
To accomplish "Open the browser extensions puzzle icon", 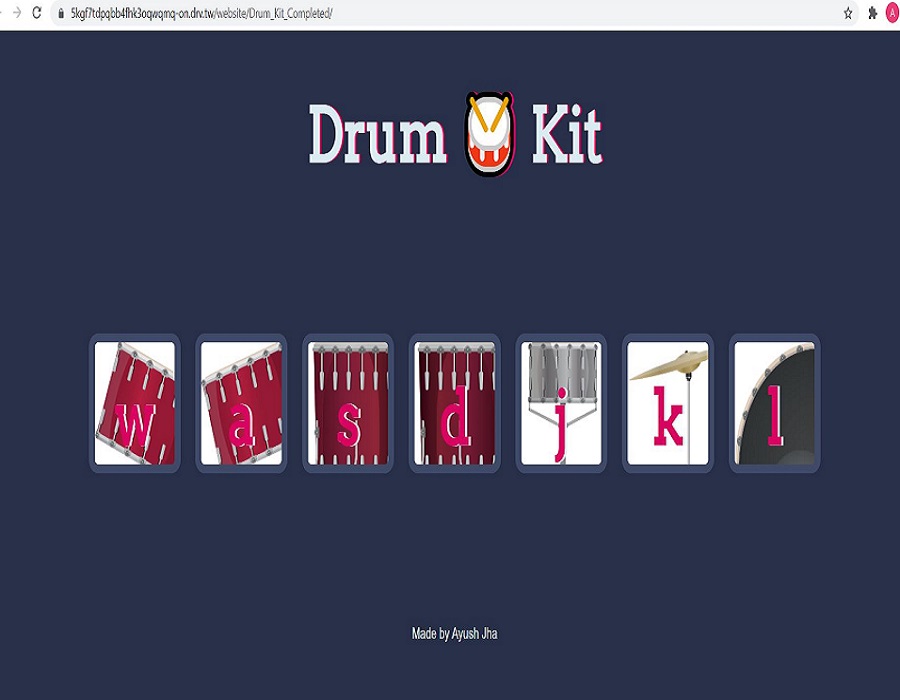I will (x=872, y=13).
